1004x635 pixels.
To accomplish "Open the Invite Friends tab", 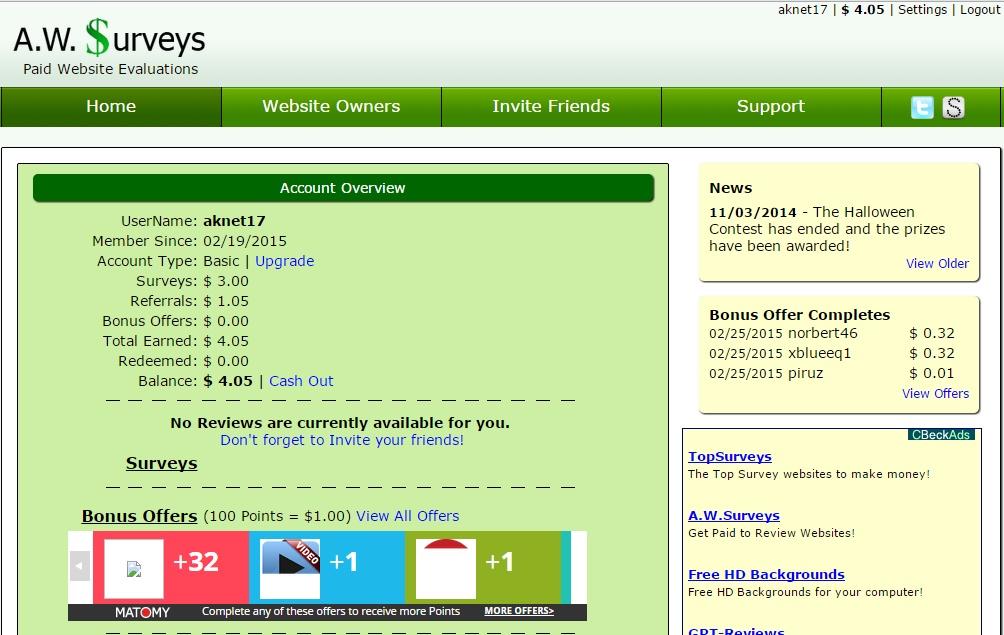I will (551, 106).
